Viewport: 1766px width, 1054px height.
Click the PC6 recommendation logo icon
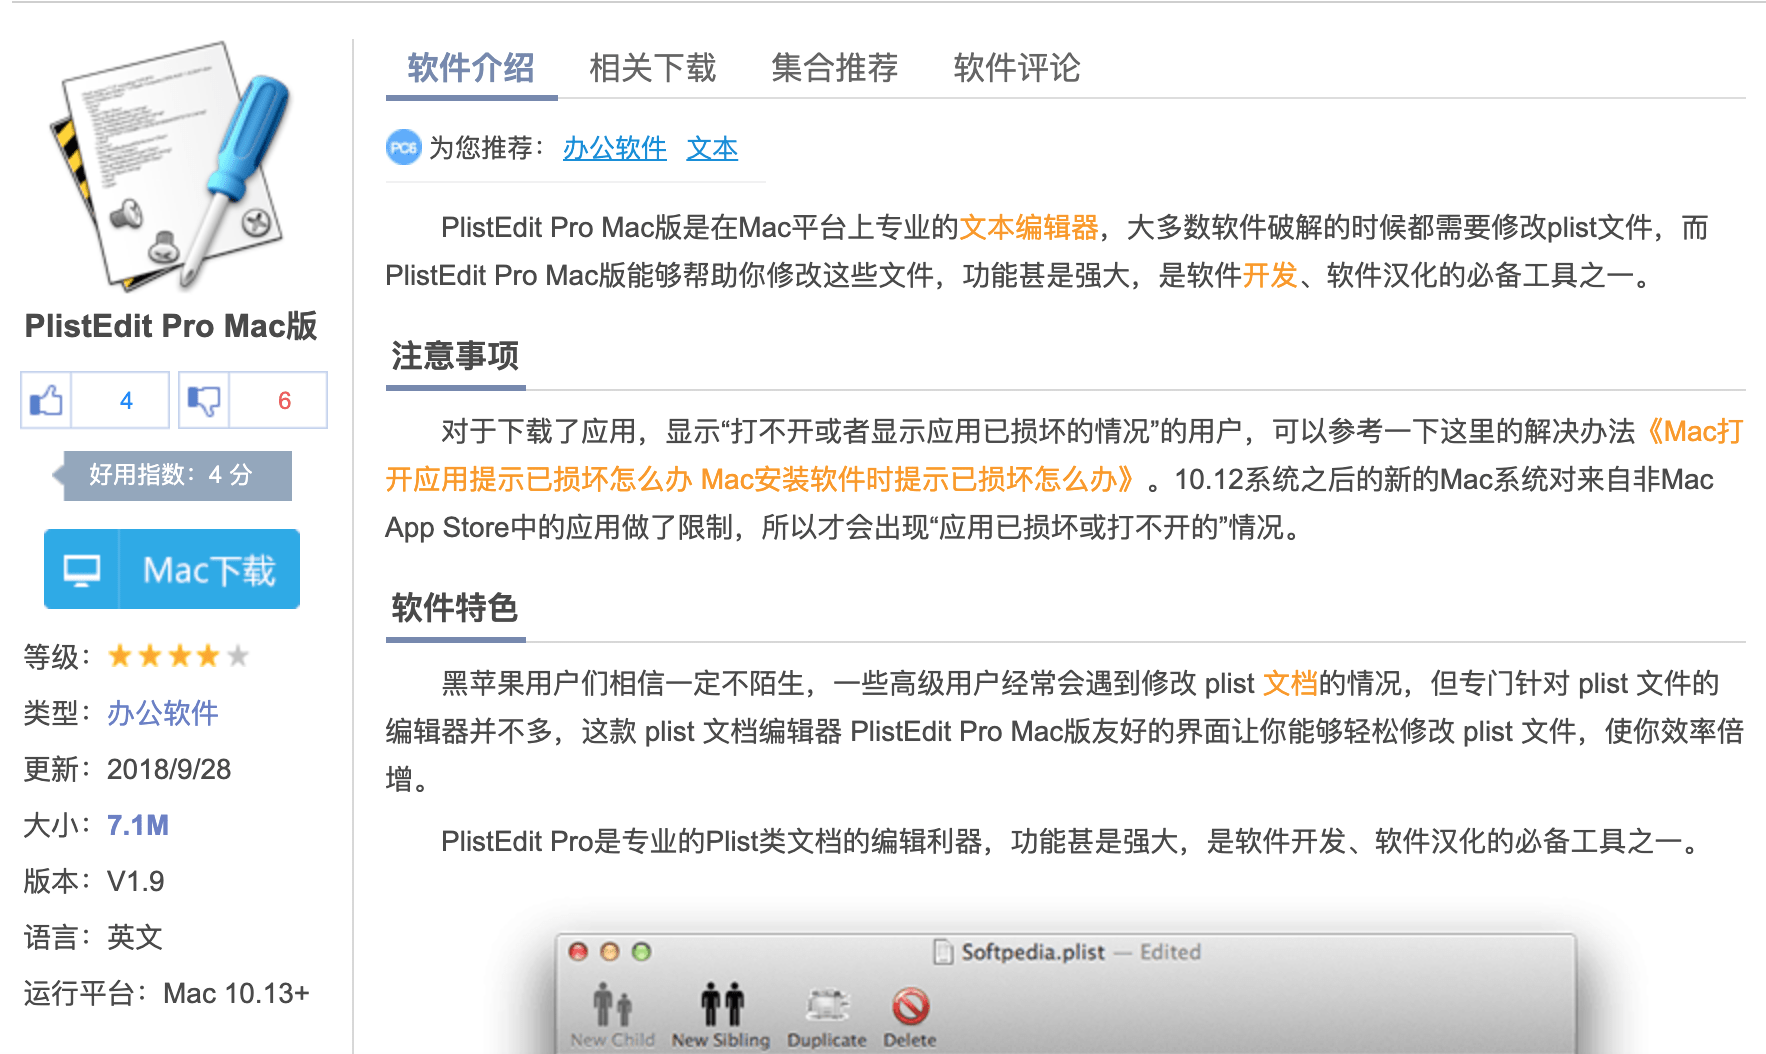403,148
